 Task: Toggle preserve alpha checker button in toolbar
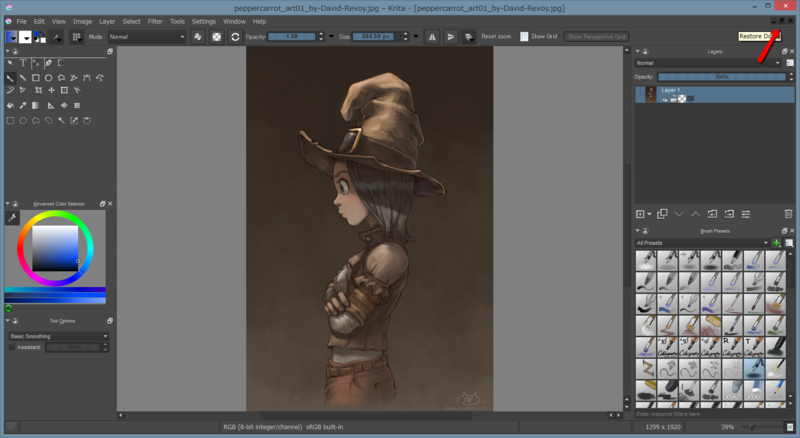[x=217, y=37]
